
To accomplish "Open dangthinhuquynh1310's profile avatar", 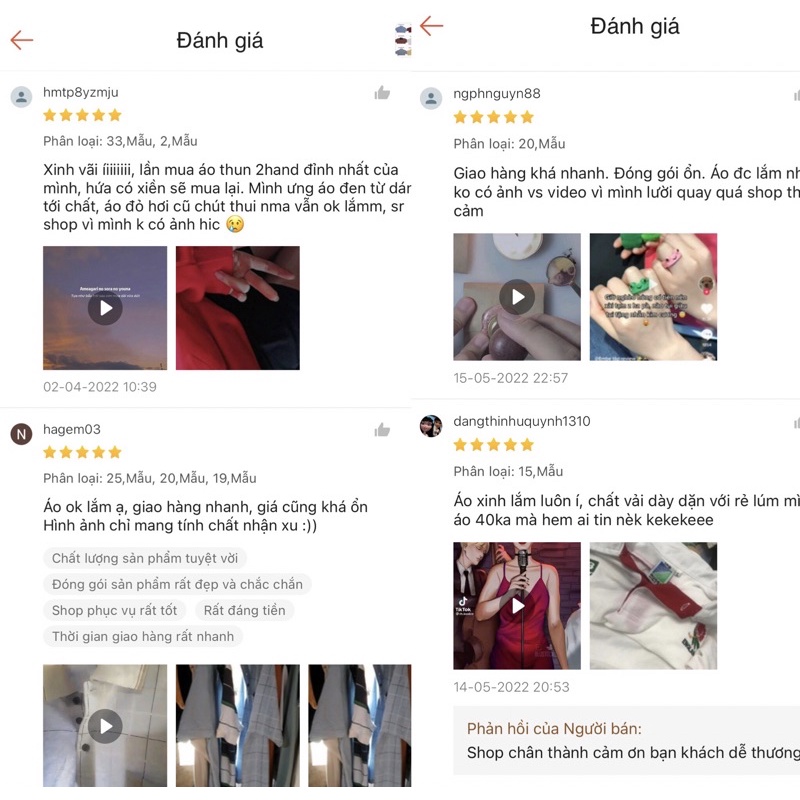I will coord(431,426).
